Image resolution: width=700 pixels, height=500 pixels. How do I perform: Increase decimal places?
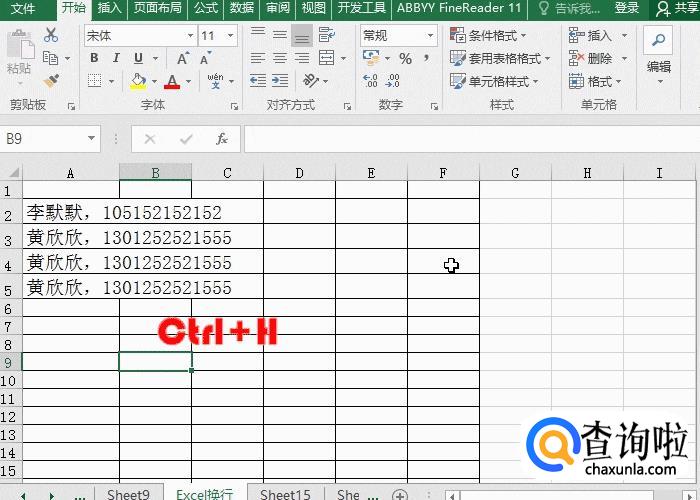(371, 81)
